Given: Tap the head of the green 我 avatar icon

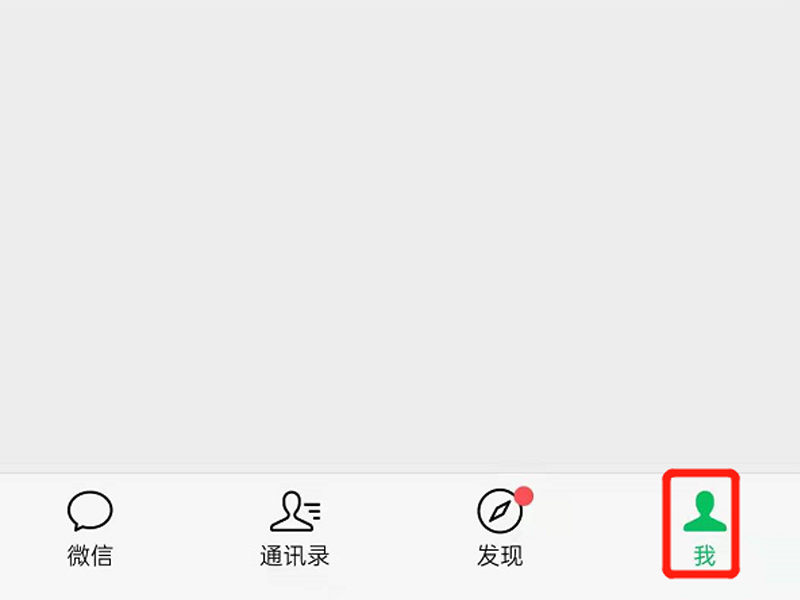Looking at the screenshot, I should [705, 502].
